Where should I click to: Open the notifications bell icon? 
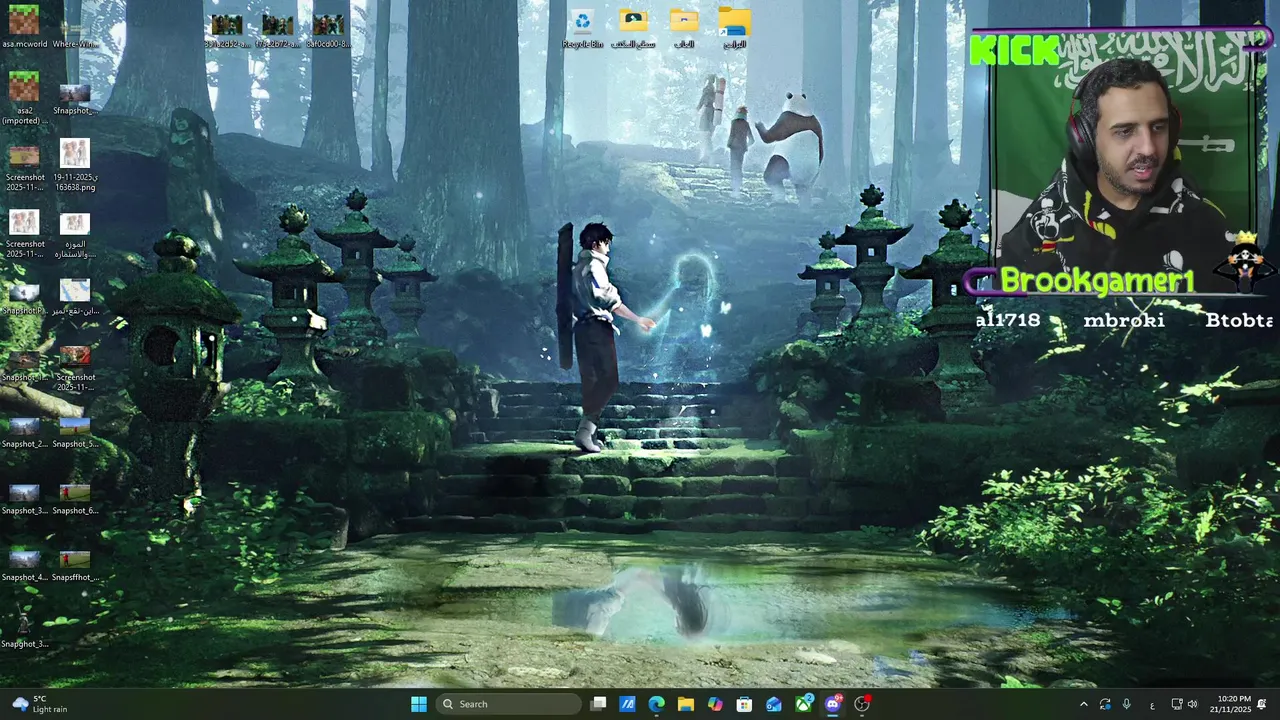(x=1262, y=705)
